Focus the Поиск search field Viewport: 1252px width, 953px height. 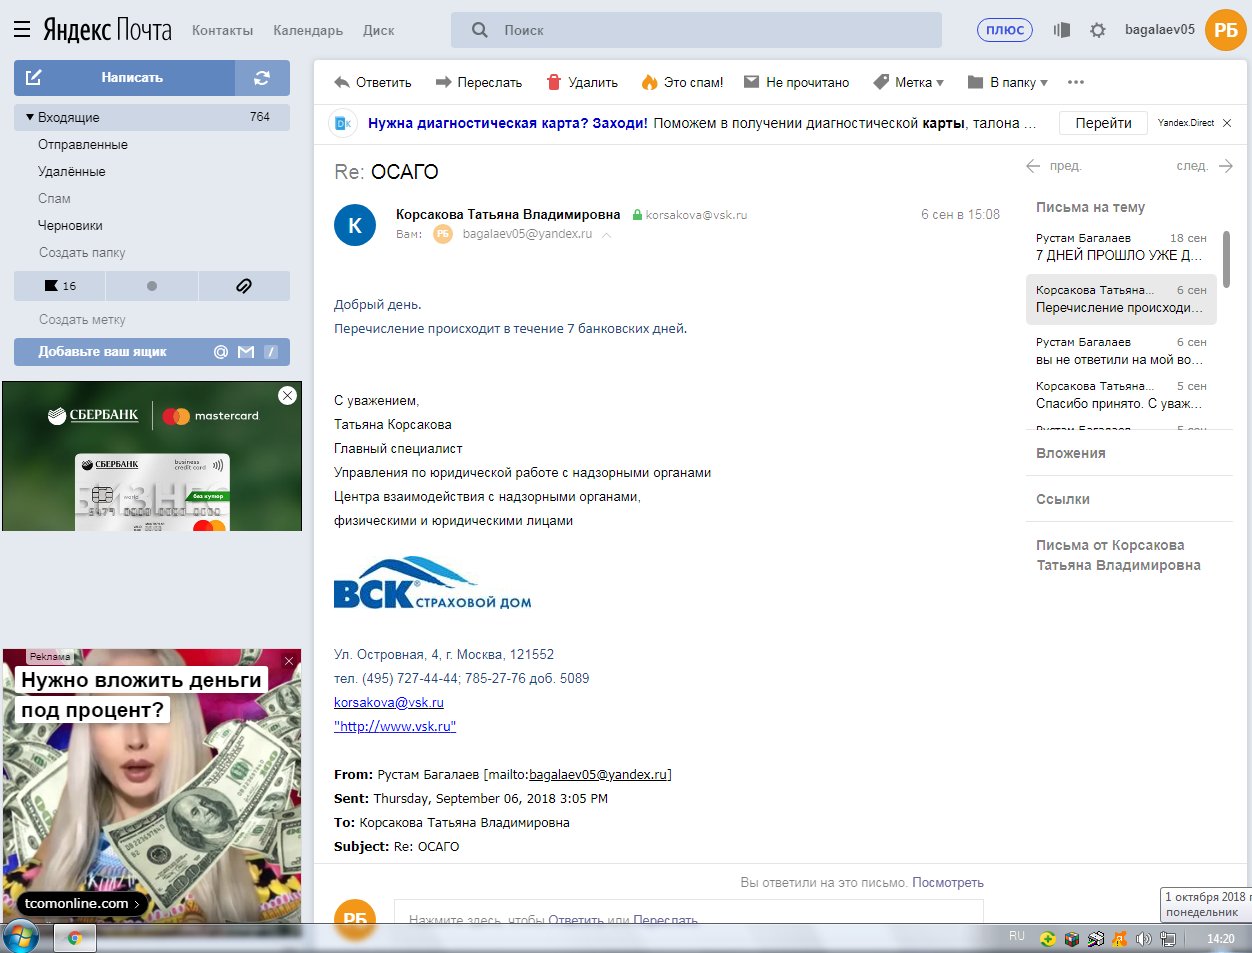click(696, 30)
